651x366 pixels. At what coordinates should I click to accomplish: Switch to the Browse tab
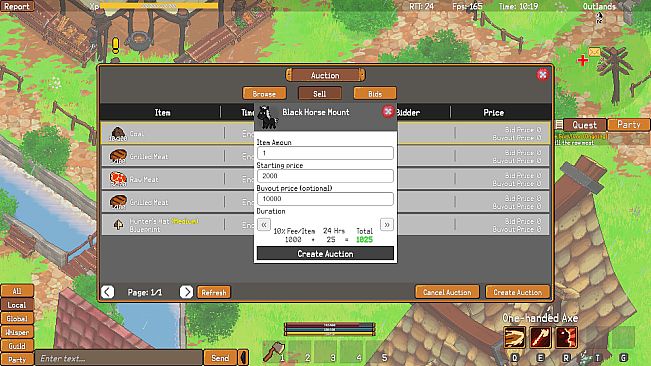pyautogui.click(x=264, y=93)
